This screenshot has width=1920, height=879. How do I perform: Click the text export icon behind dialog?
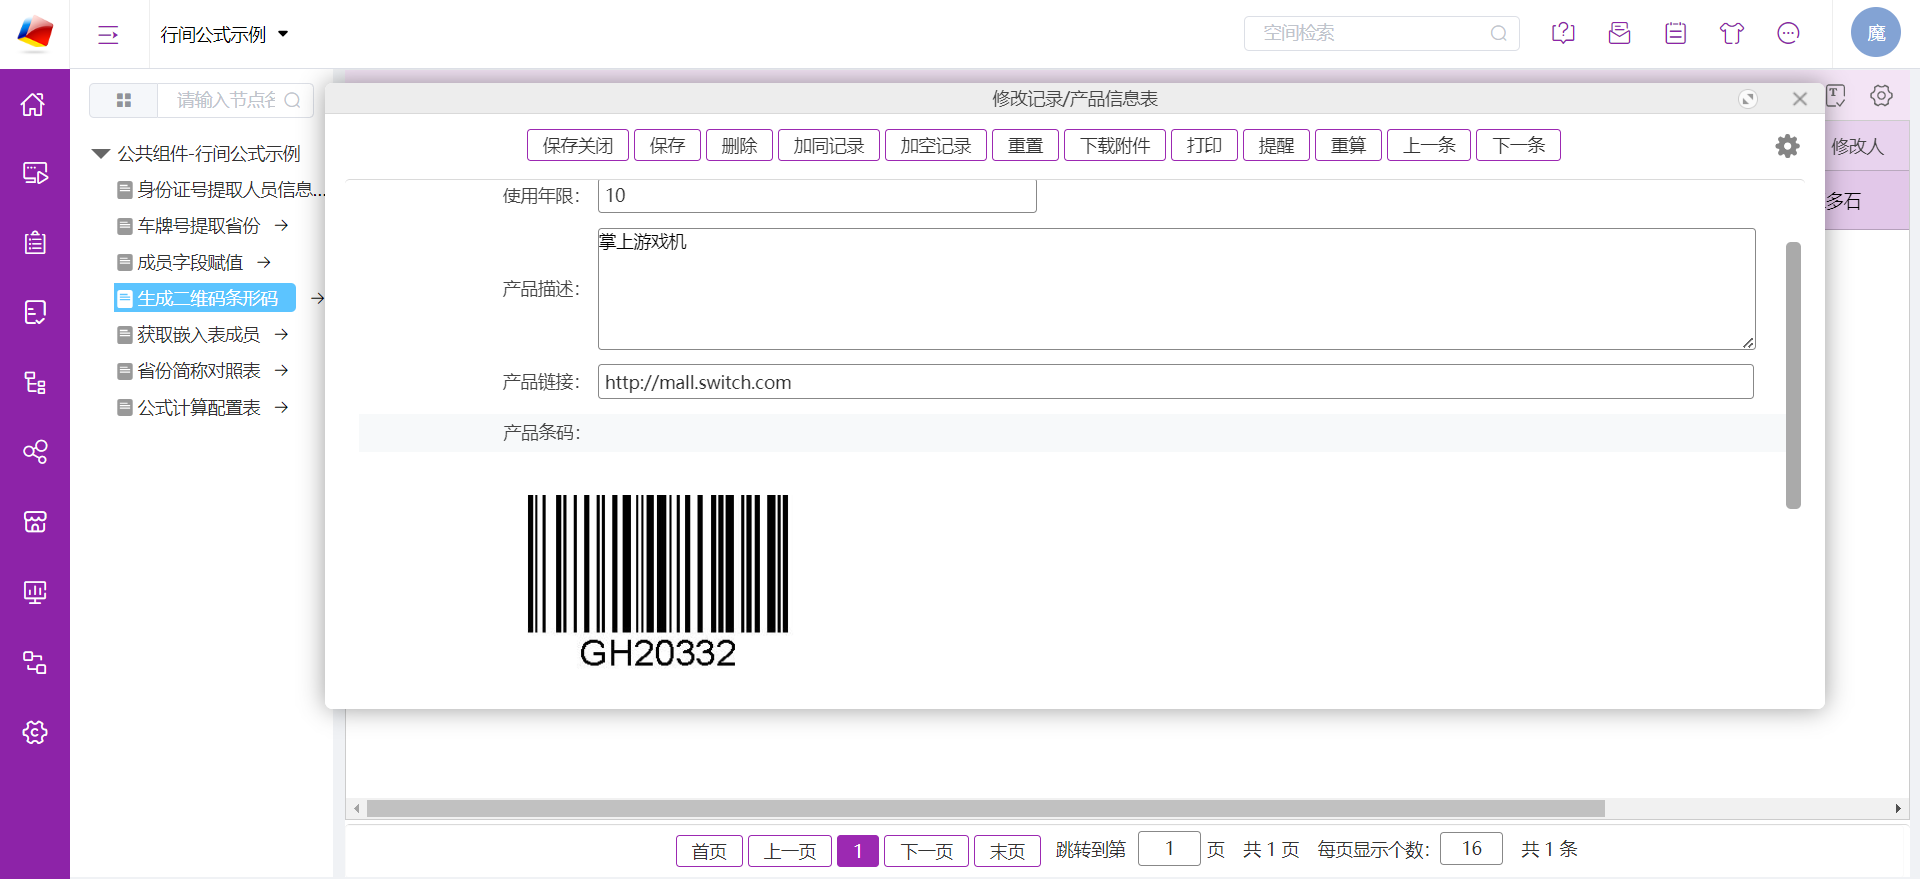[x=1836, y=96]
